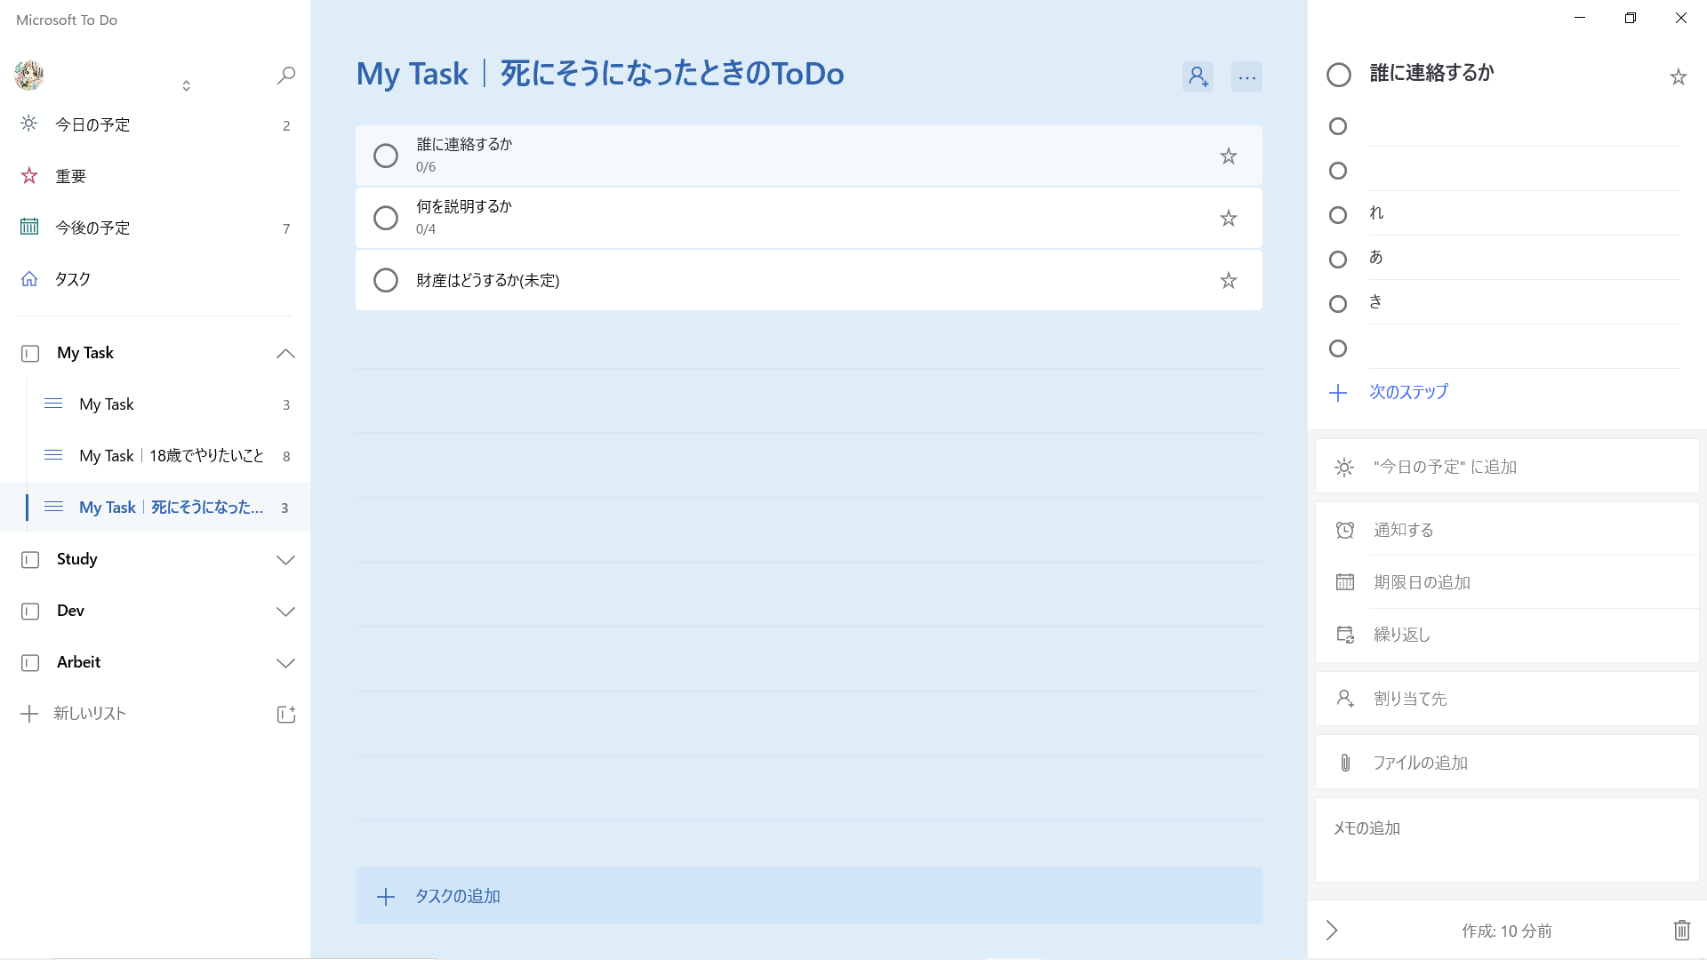Open the 今日の予定 smart list
Screen dimensions: 1707x960
tap(93, 125)
